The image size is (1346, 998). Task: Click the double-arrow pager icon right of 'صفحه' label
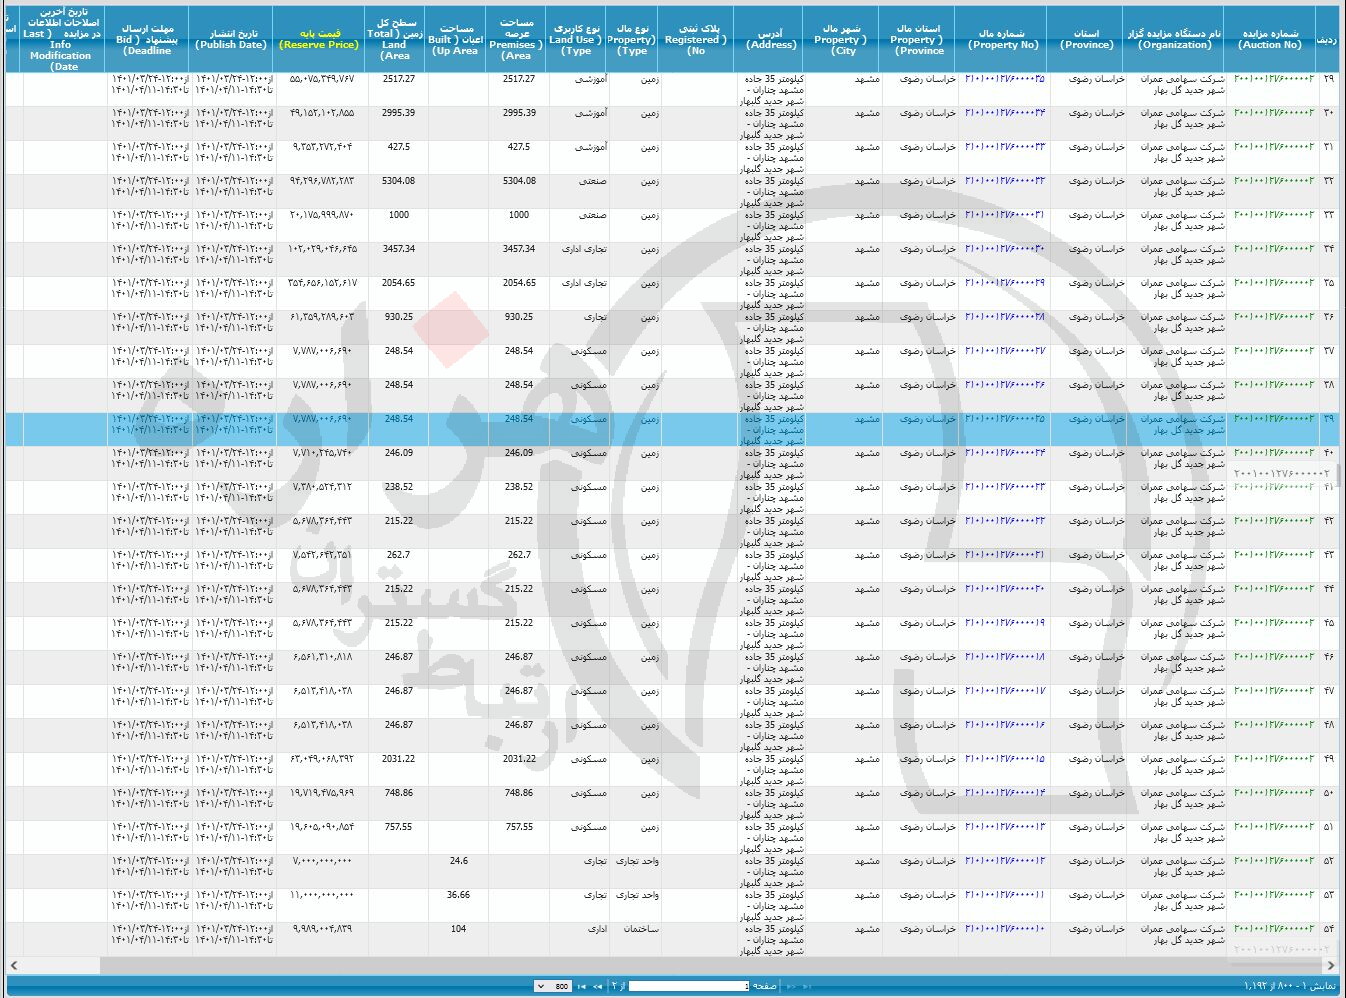[791, 987]
